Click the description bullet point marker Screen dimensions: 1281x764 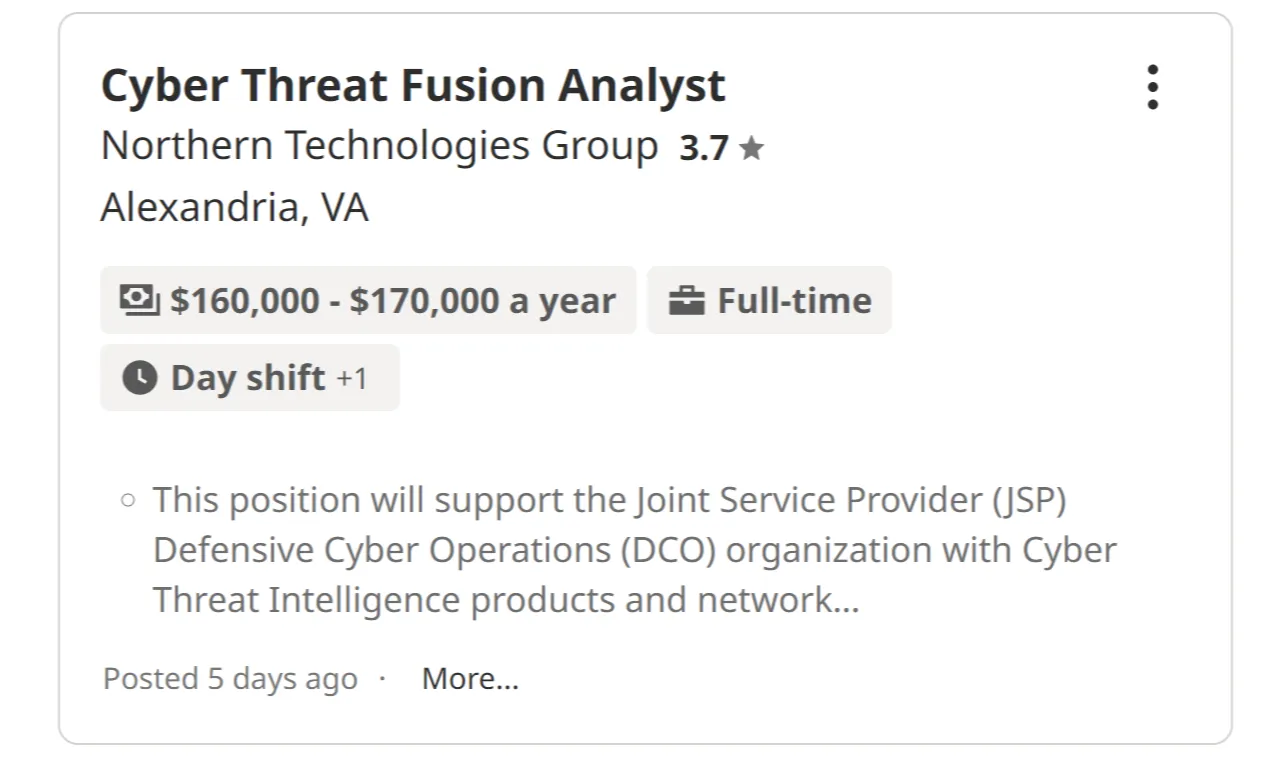pos(127,499)
